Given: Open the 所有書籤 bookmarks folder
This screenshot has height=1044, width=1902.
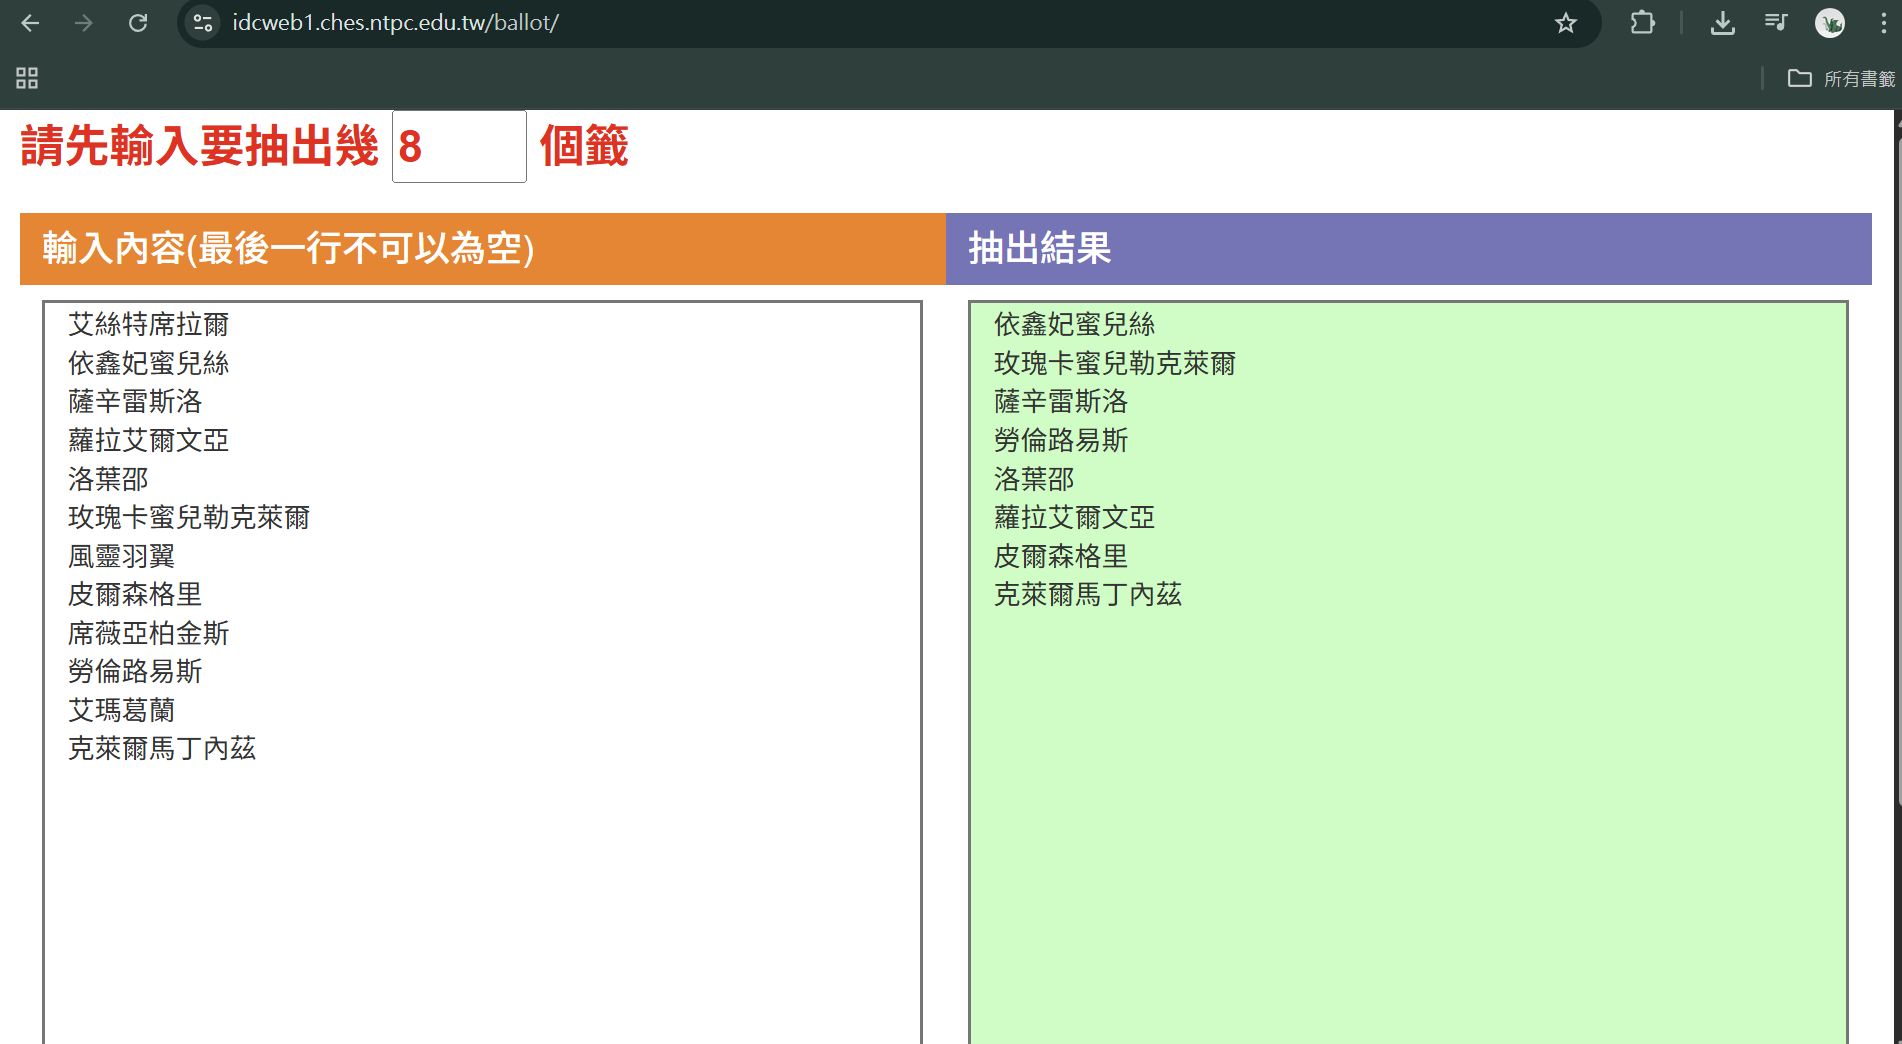Looking at the screenshot, I should [1841, 78].
